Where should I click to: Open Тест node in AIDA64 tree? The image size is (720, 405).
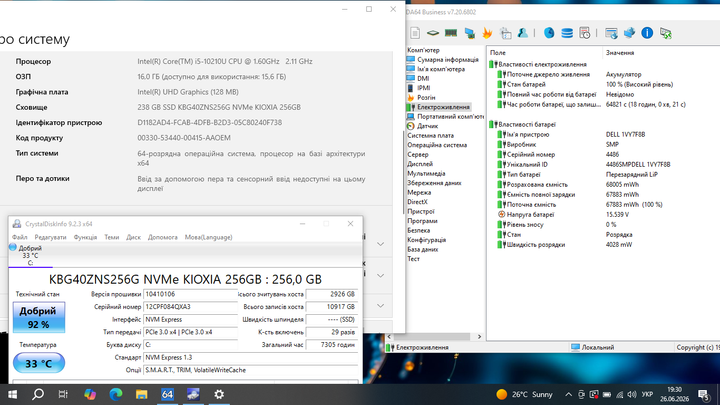[x=413, y=259]
